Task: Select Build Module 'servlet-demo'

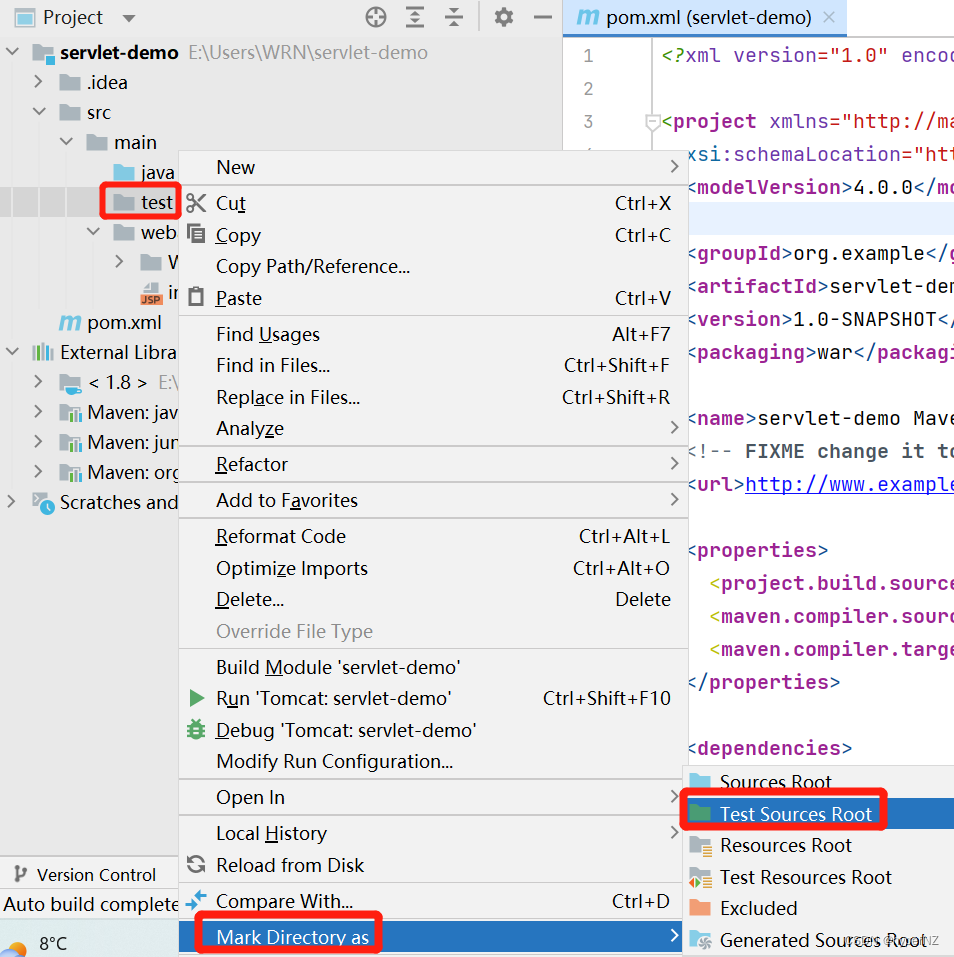Action: [433, 667]
